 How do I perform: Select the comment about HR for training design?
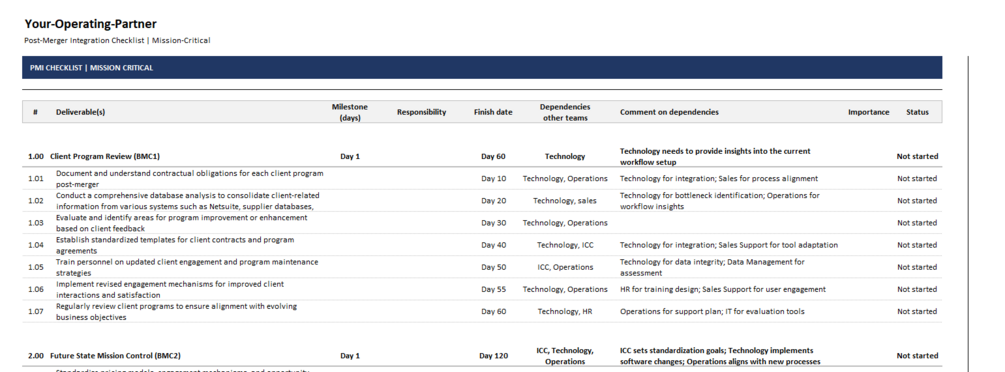click(x=722, y=289)
